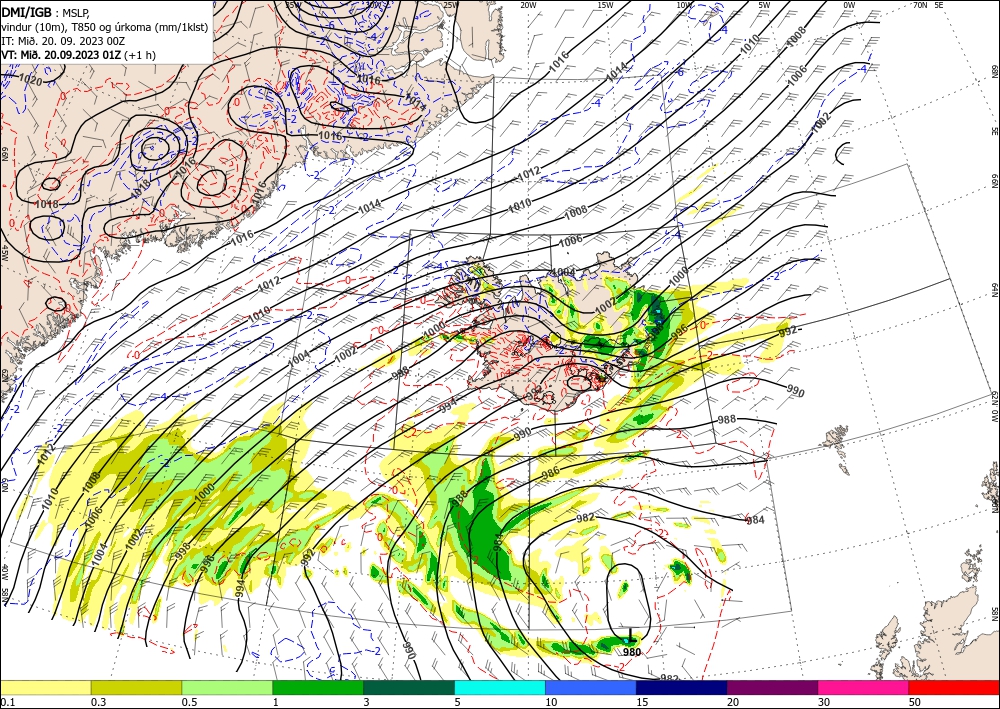Click the '0.1' legend value
Viewport: 1000px width, 709px height.
click(x=7, y=702)
